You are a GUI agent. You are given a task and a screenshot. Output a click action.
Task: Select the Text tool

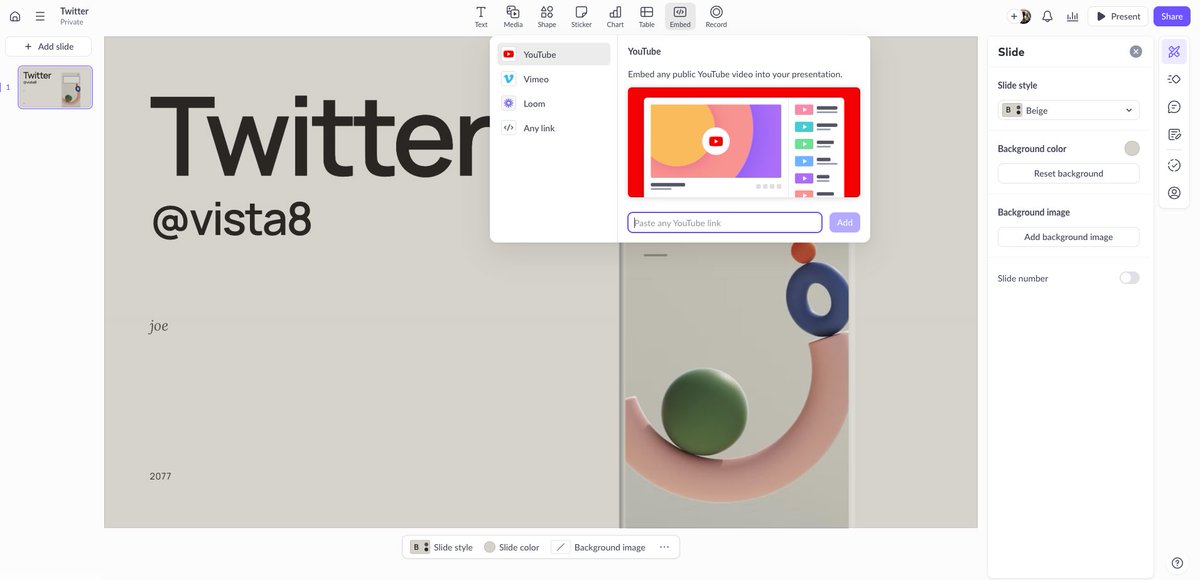point(481,16)
